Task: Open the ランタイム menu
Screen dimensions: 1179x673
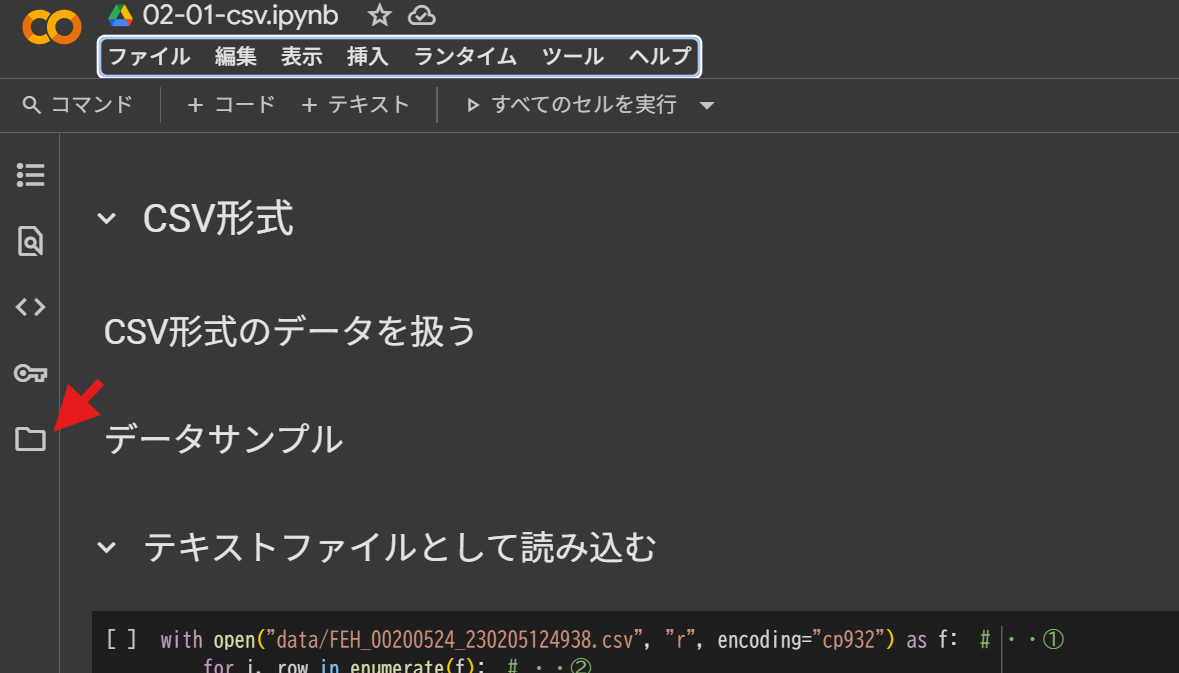Action: tap(465, 57)
